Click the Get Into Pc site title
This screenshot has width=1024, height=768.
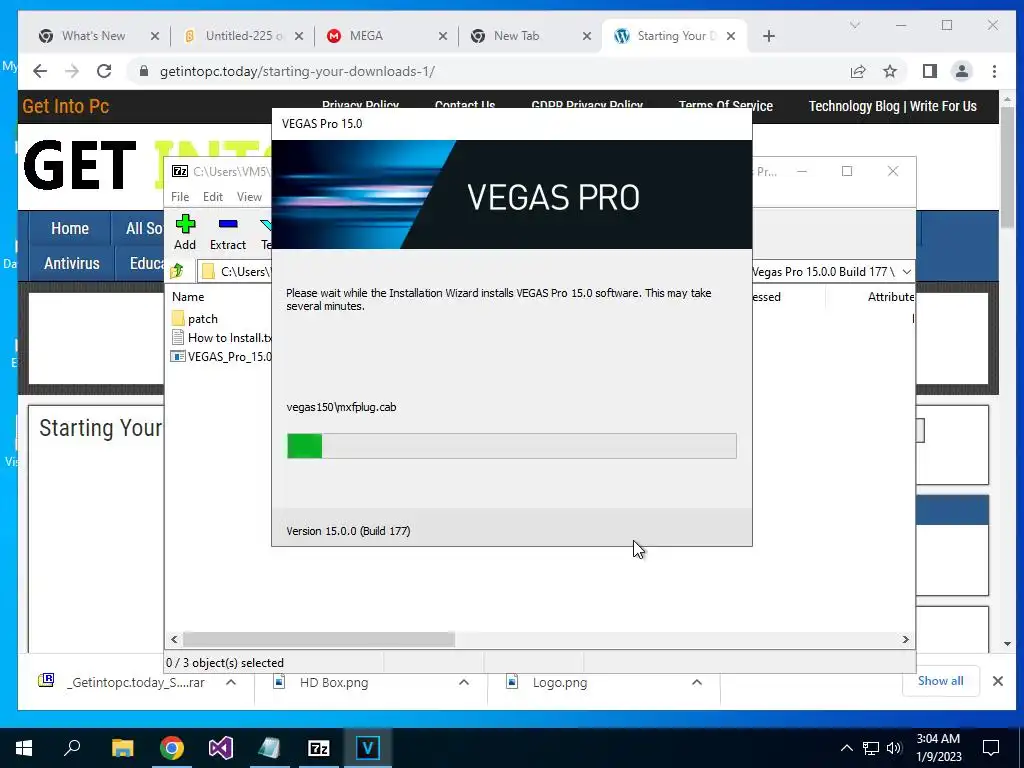point(65,106)
